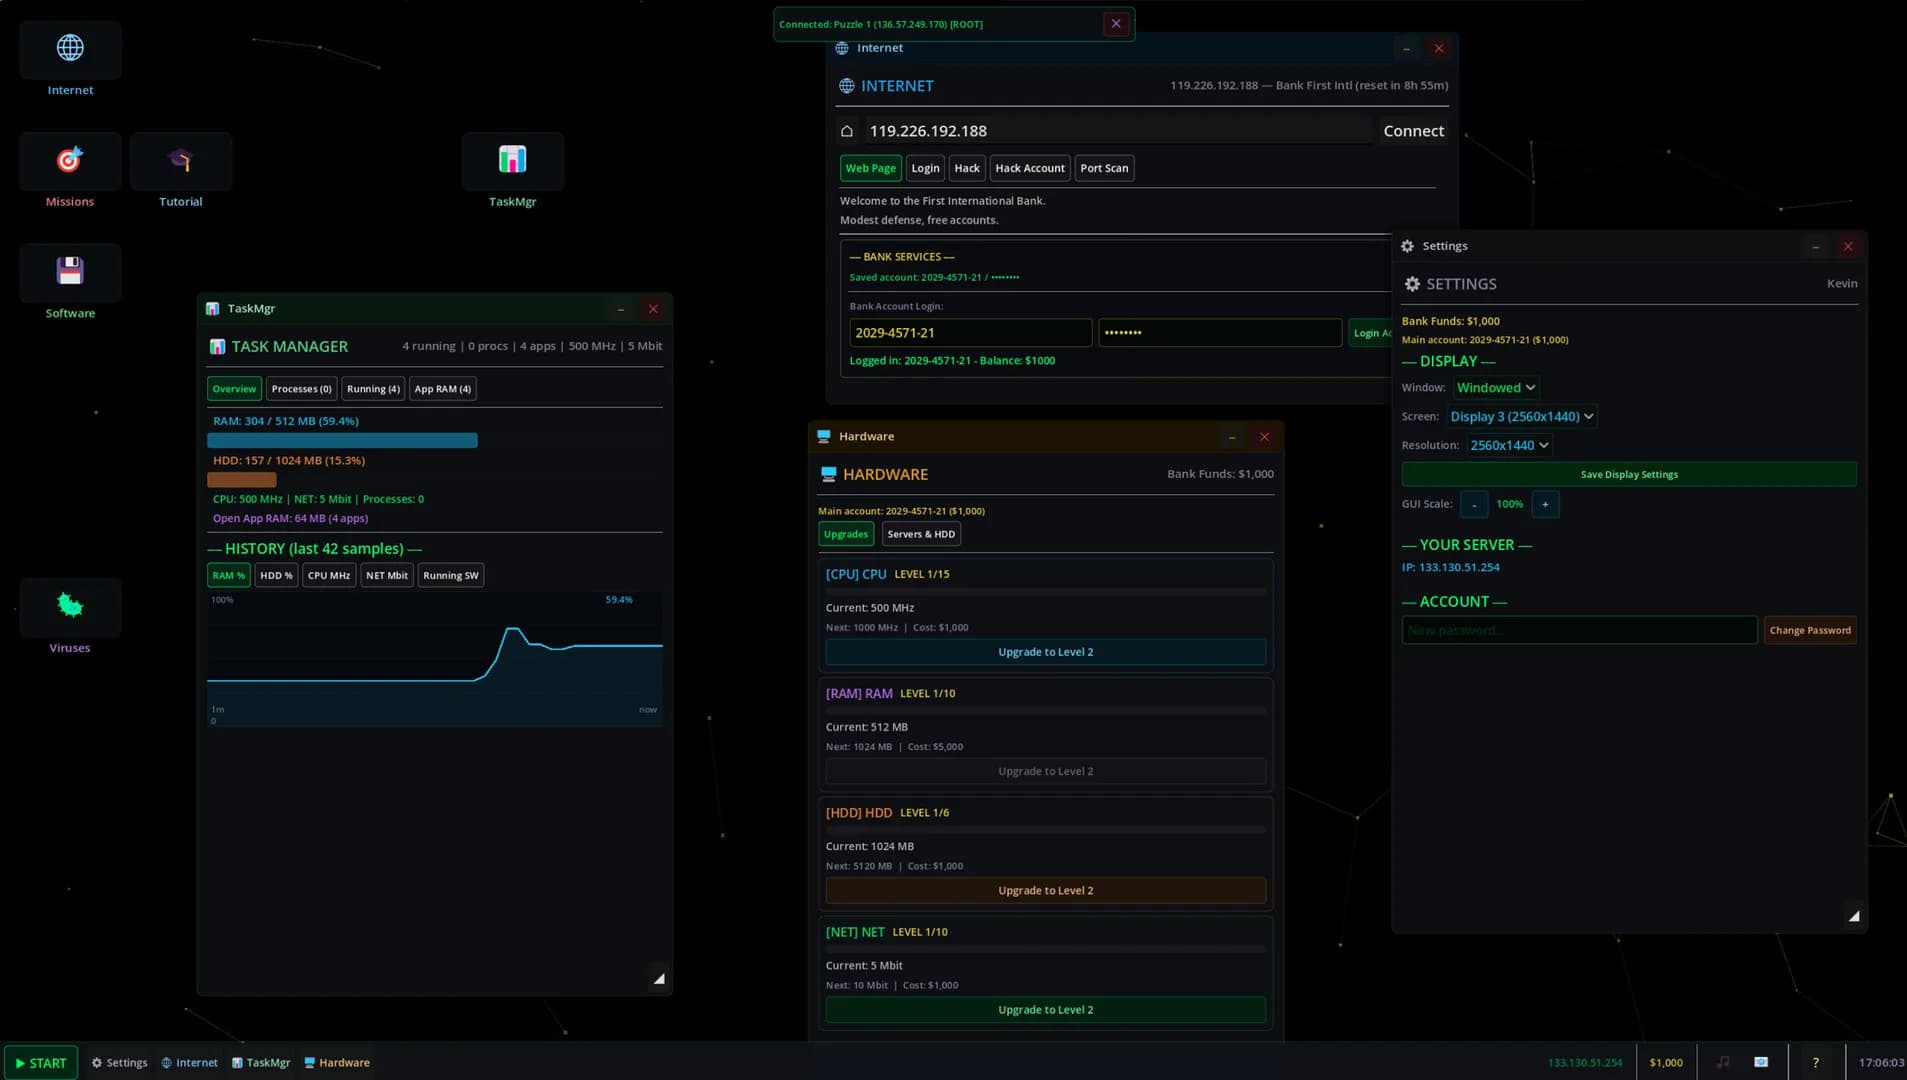Increase GUI scale with plus button

click(1545, 504)
